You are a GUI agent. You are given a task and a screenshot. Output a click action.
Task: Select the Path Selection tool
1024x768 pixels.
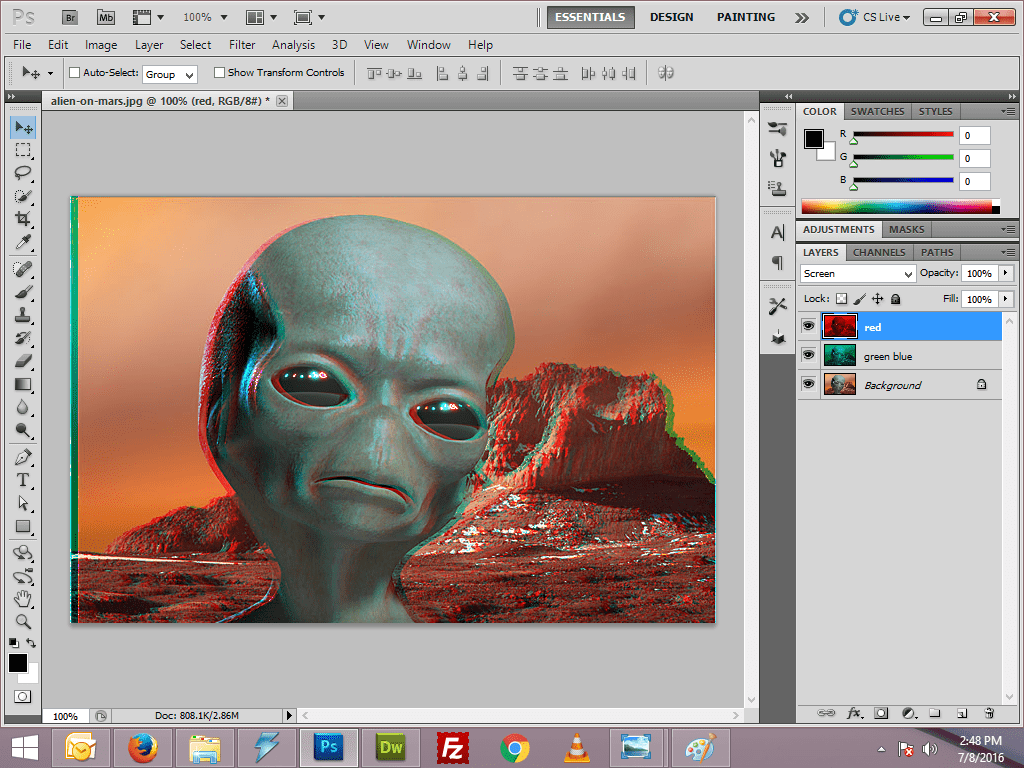point(23,503)
